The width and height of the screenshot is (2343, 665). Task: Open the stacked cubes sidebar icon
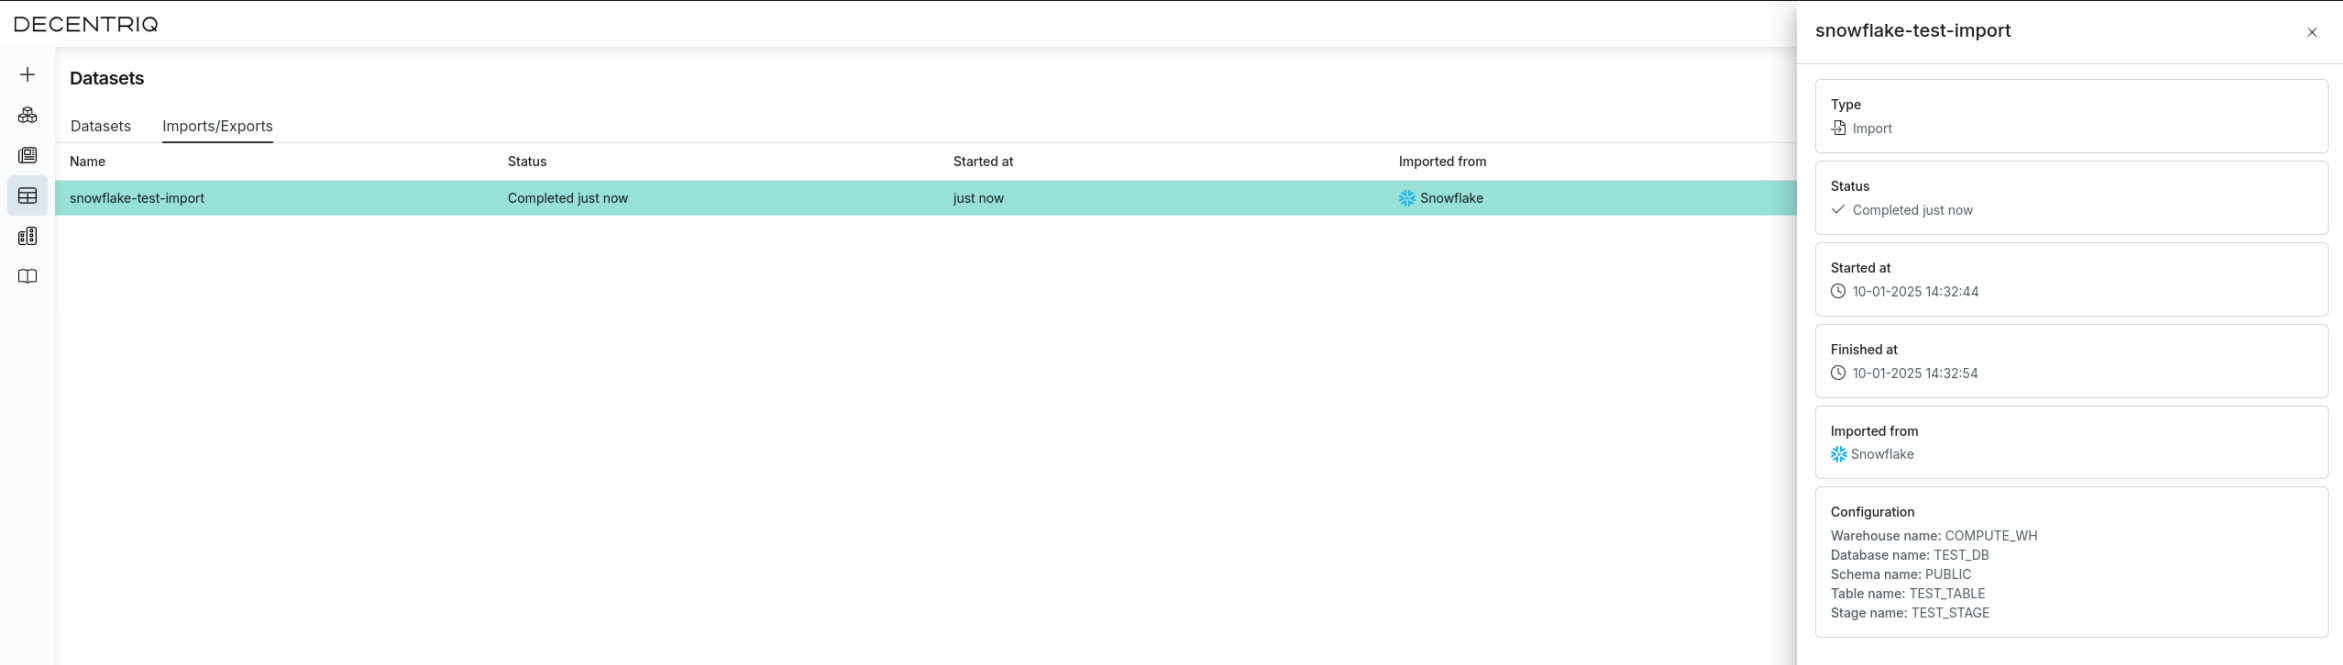tap(27, 115)
